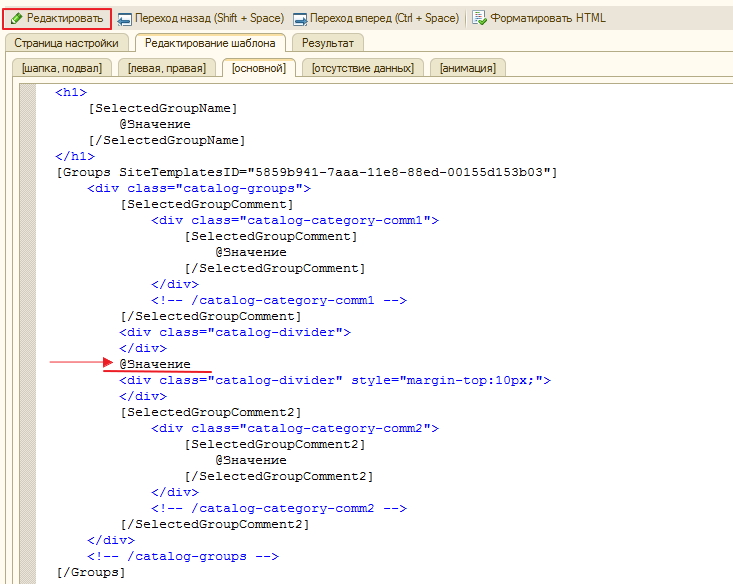This screenshot has height=584, width=733.
Task: Click the [Groups SiteTemplatesID=...] line
Action: click(x=307, y=172)
